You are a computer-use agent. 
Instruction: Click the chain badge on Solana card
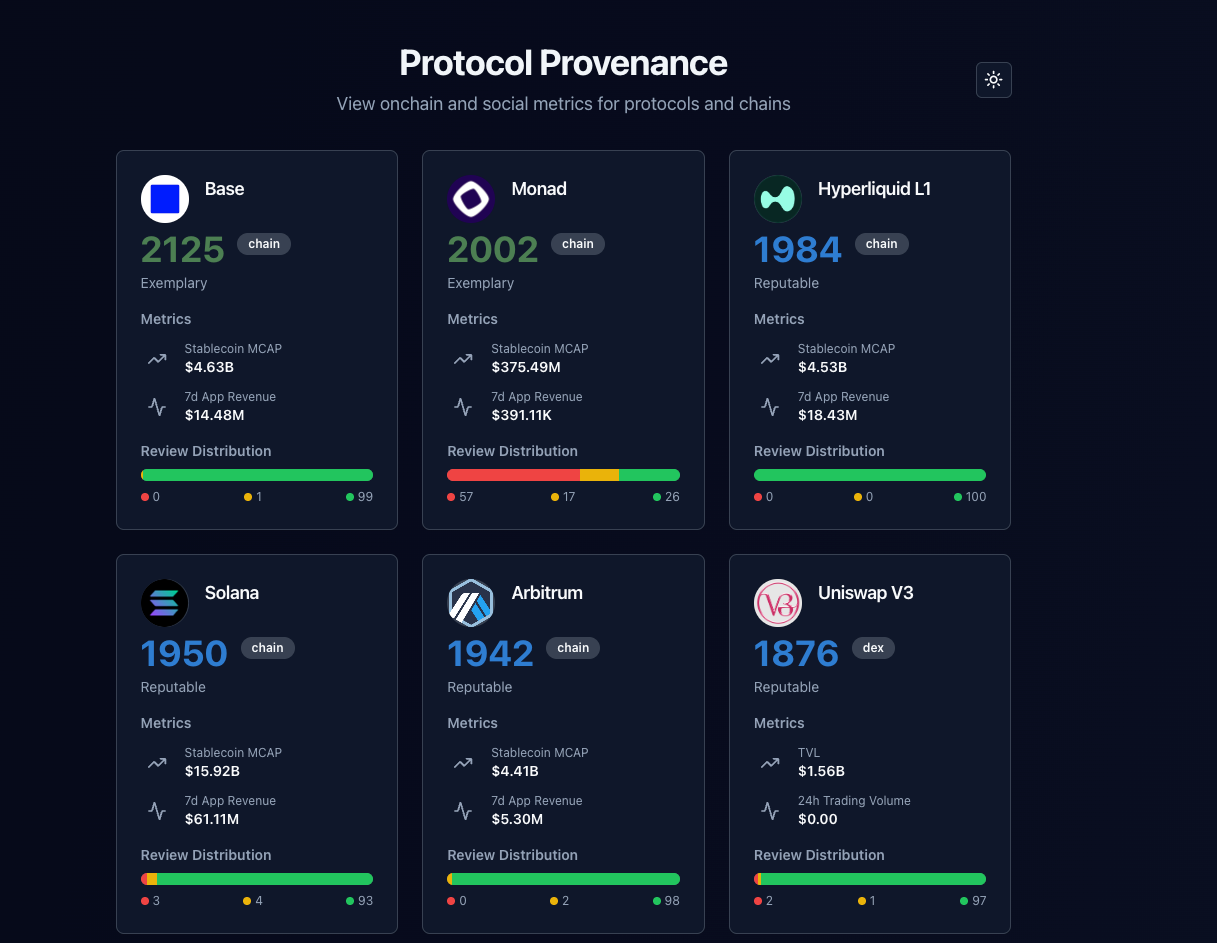[267, 647]
